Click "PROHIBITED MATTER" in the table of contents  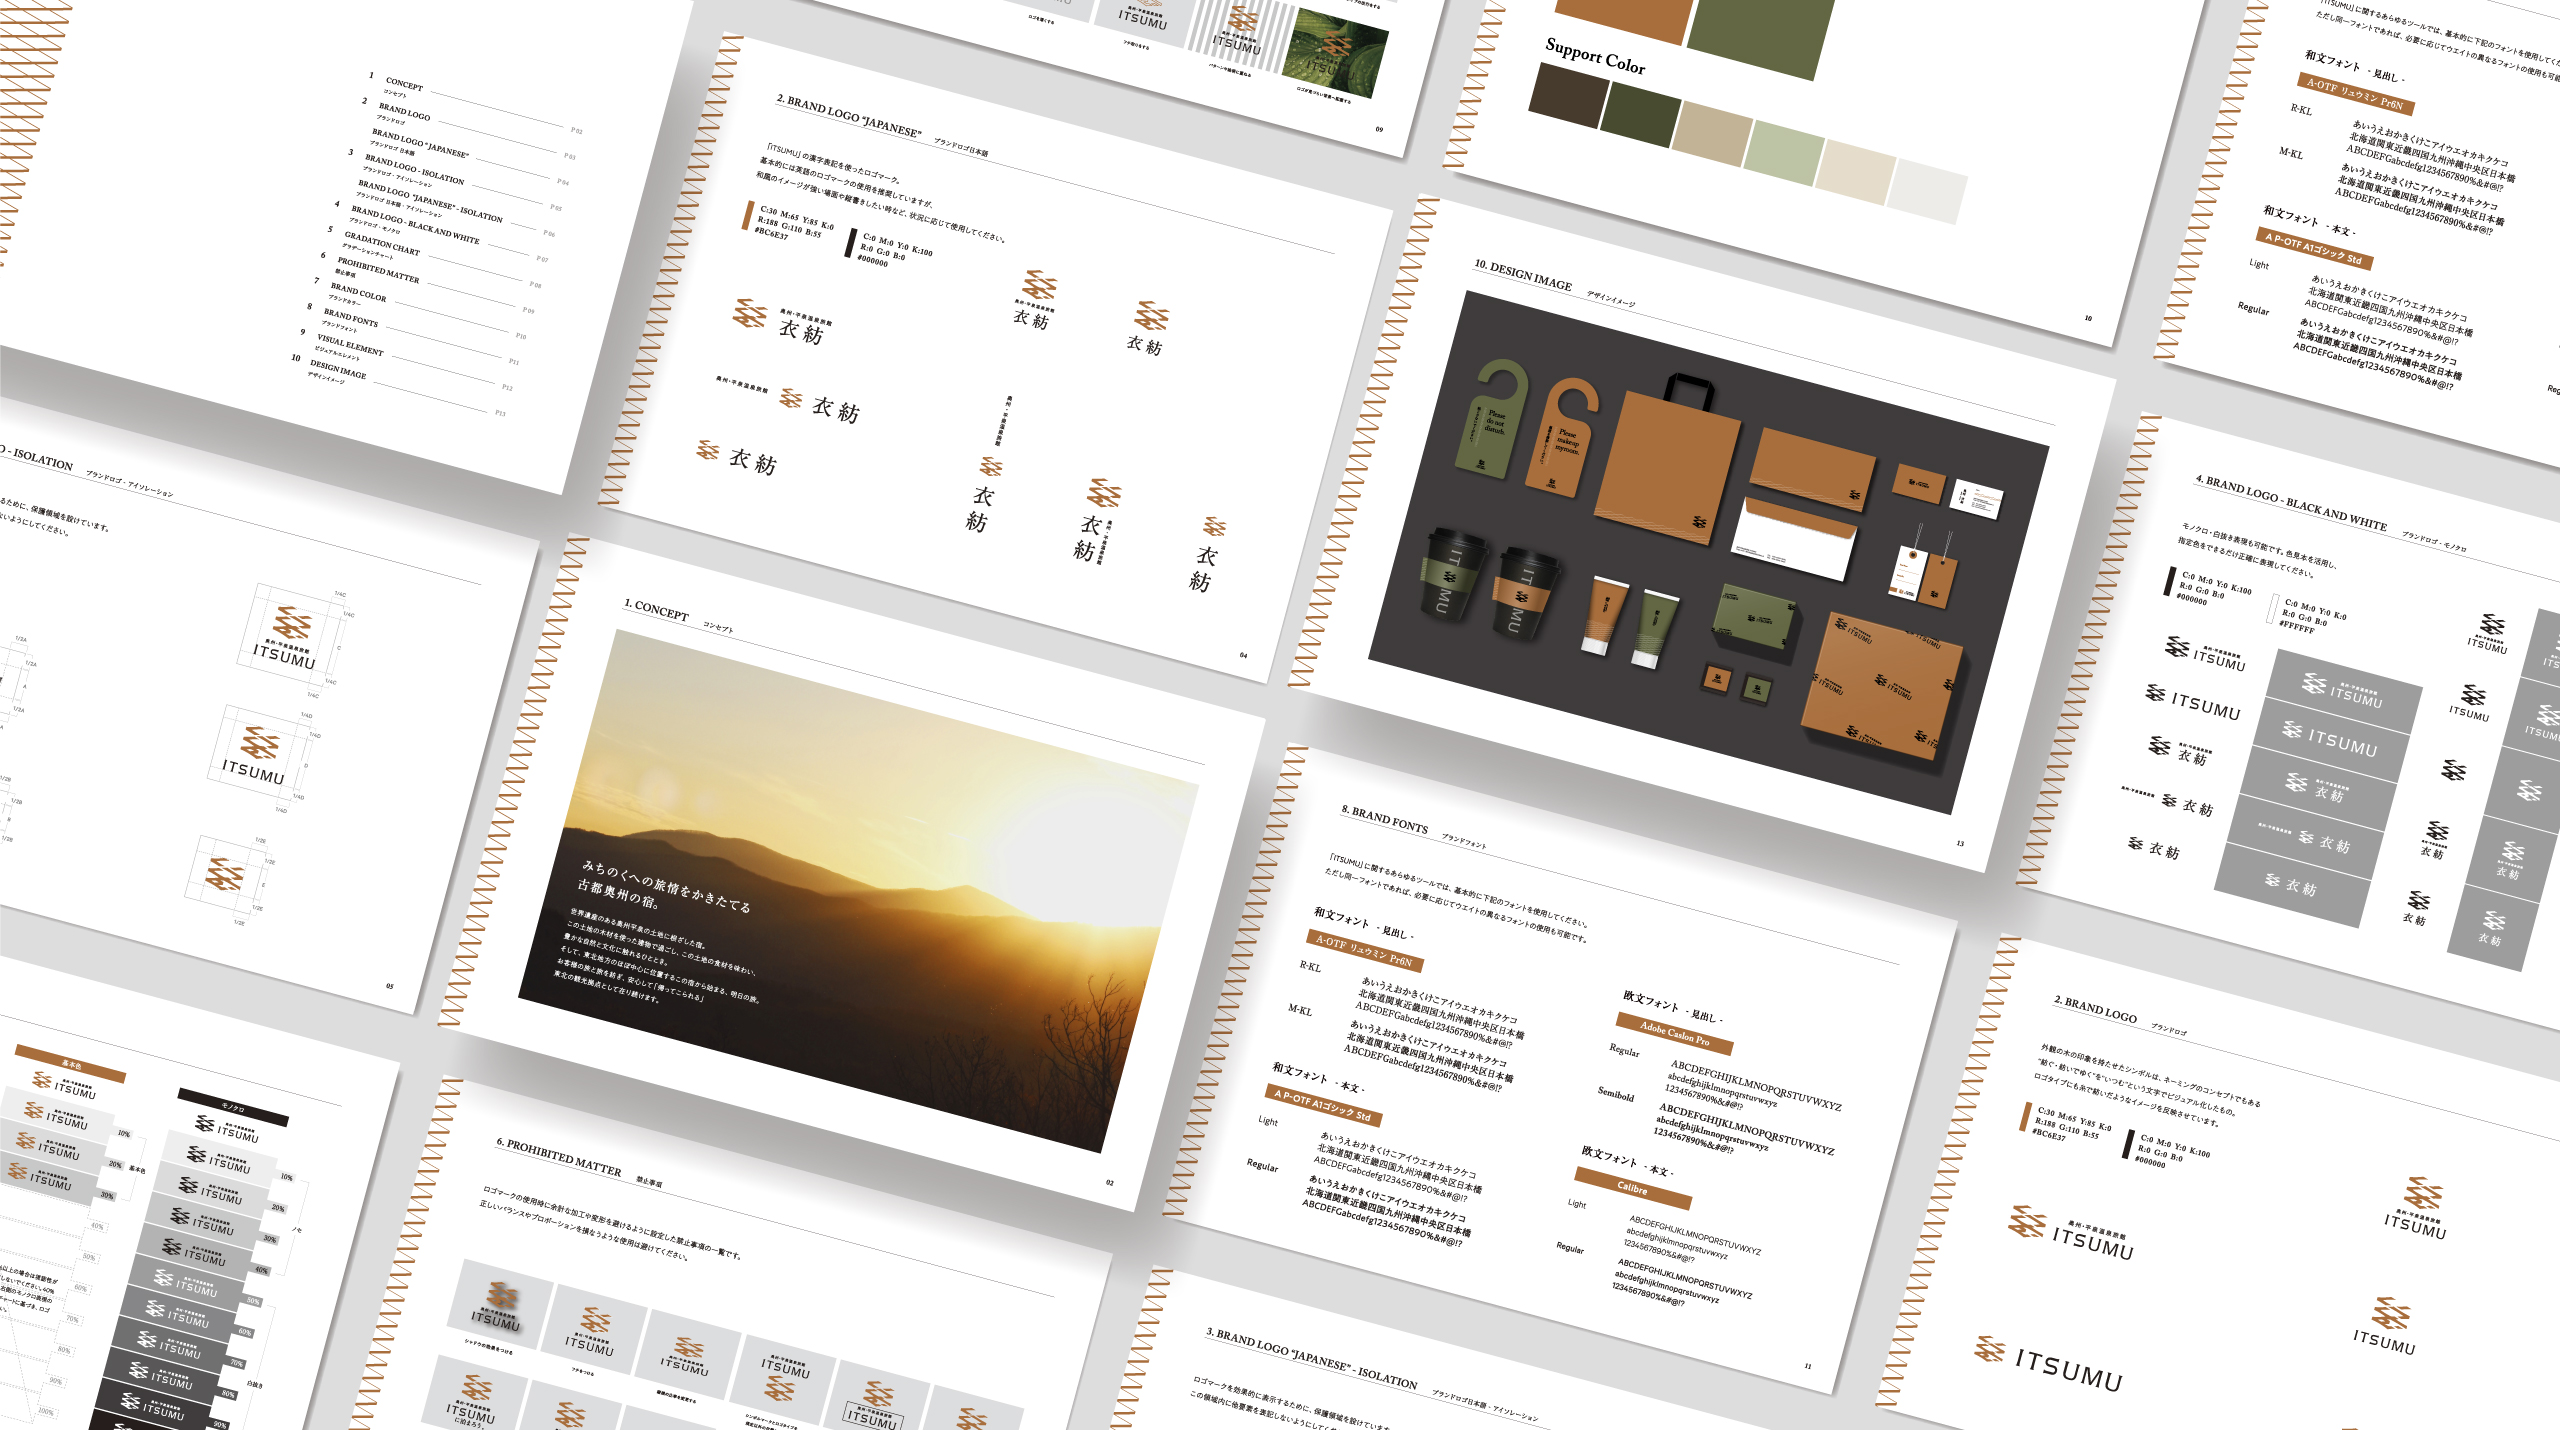378,269
